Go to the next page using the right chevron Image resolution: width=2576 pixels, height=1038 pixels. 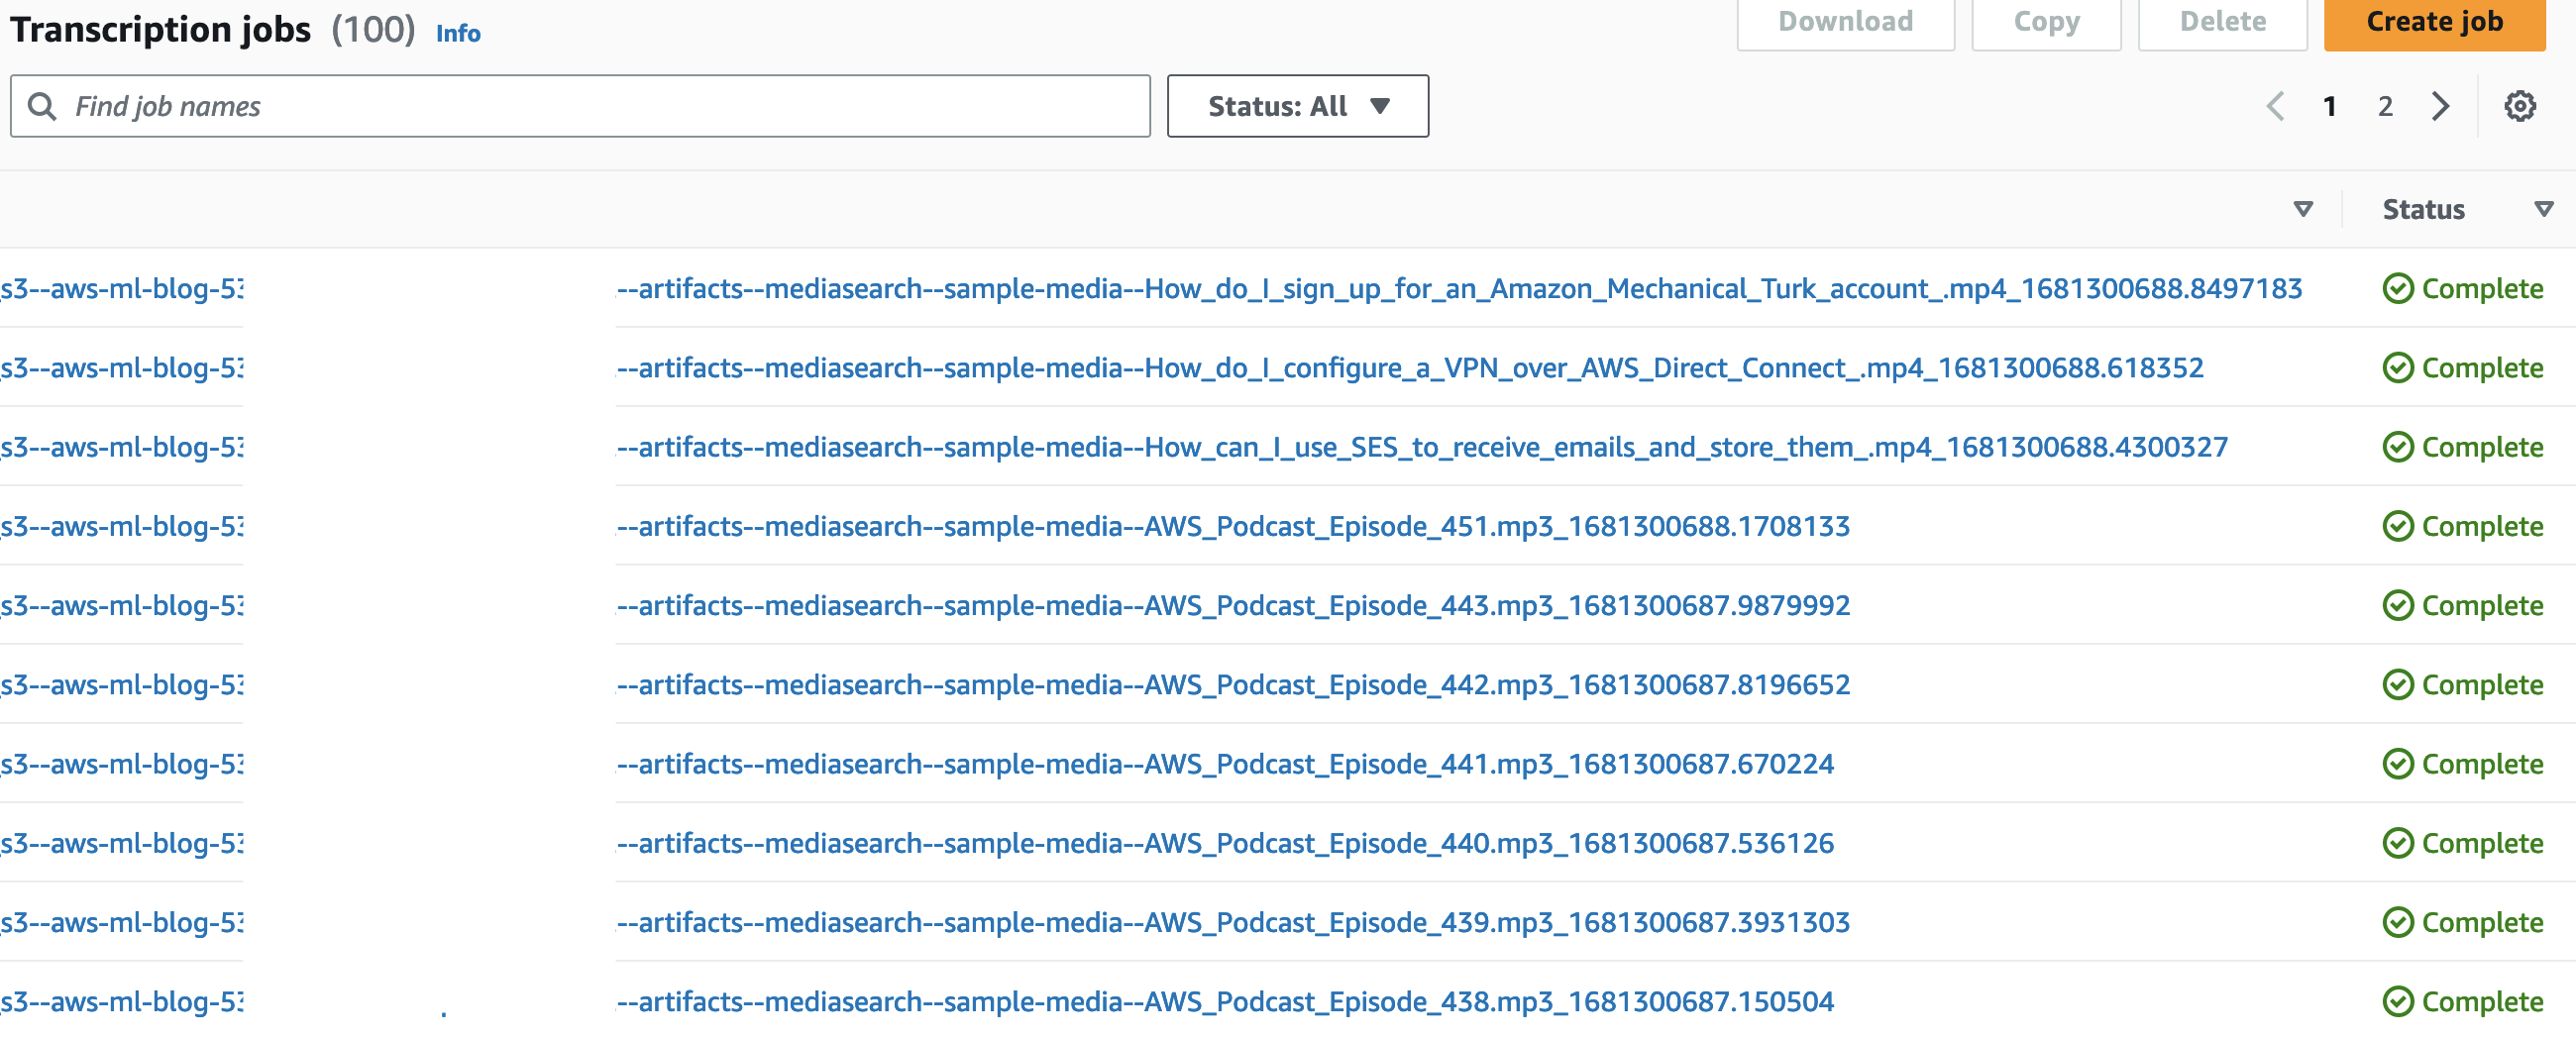click(x=2440, y=106)
